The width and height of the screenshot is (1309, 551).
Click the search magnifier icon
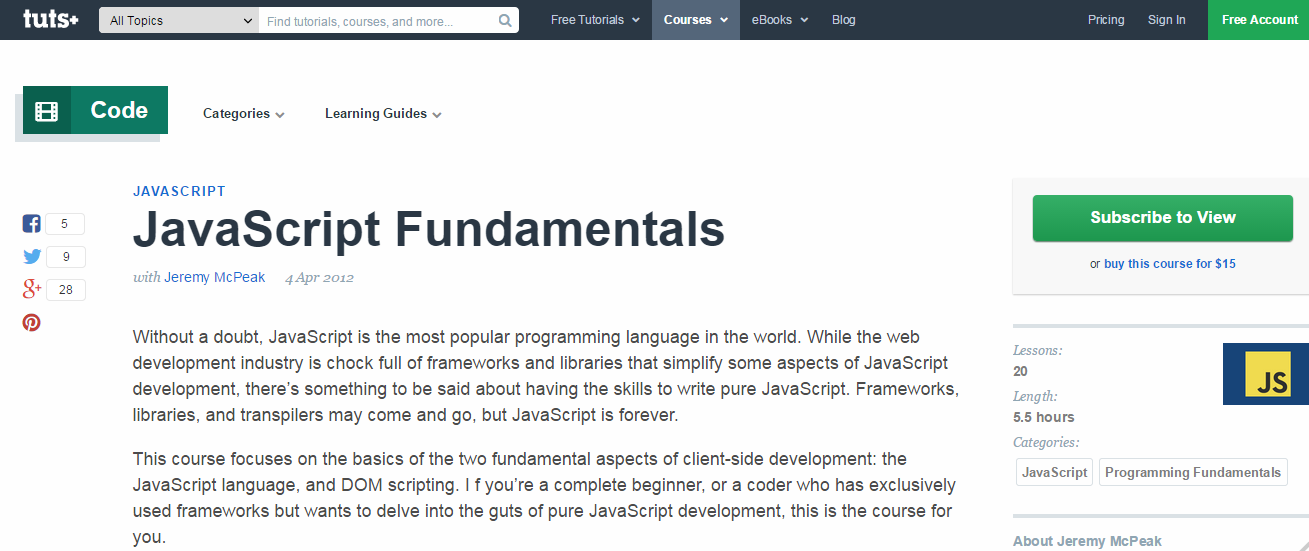(505, 20)
